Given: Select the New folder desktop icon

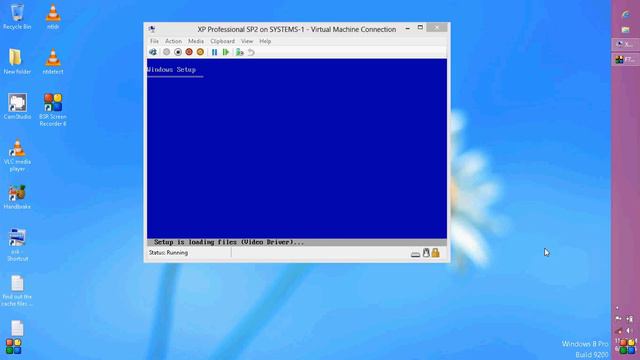Looking at the screenshot, I should coord(17,62).
